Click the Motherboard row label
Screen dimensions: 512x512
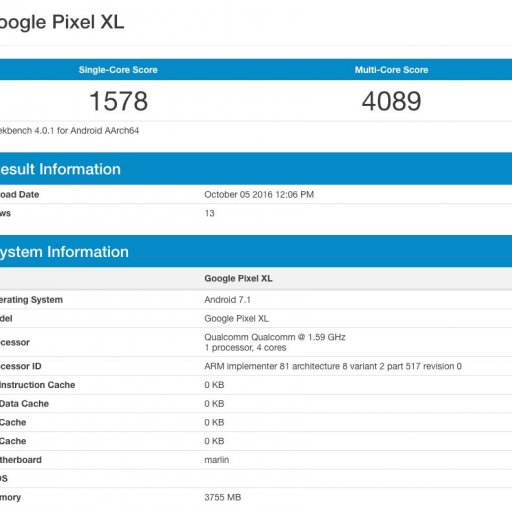(21, 460)
